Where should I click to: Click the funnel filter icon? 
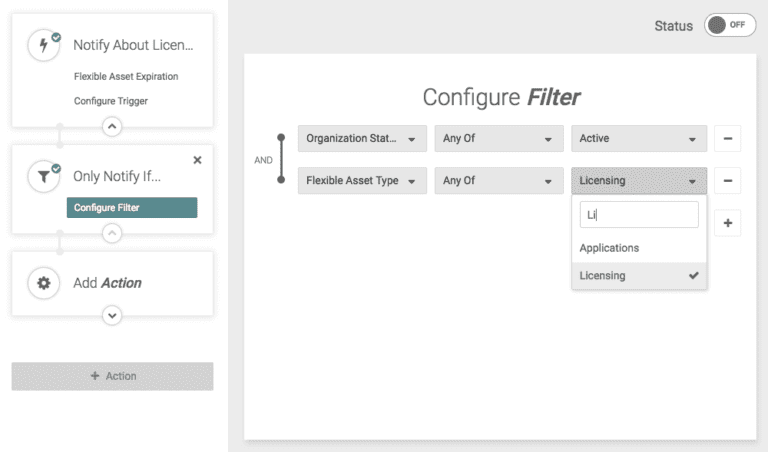pos(44,176)
